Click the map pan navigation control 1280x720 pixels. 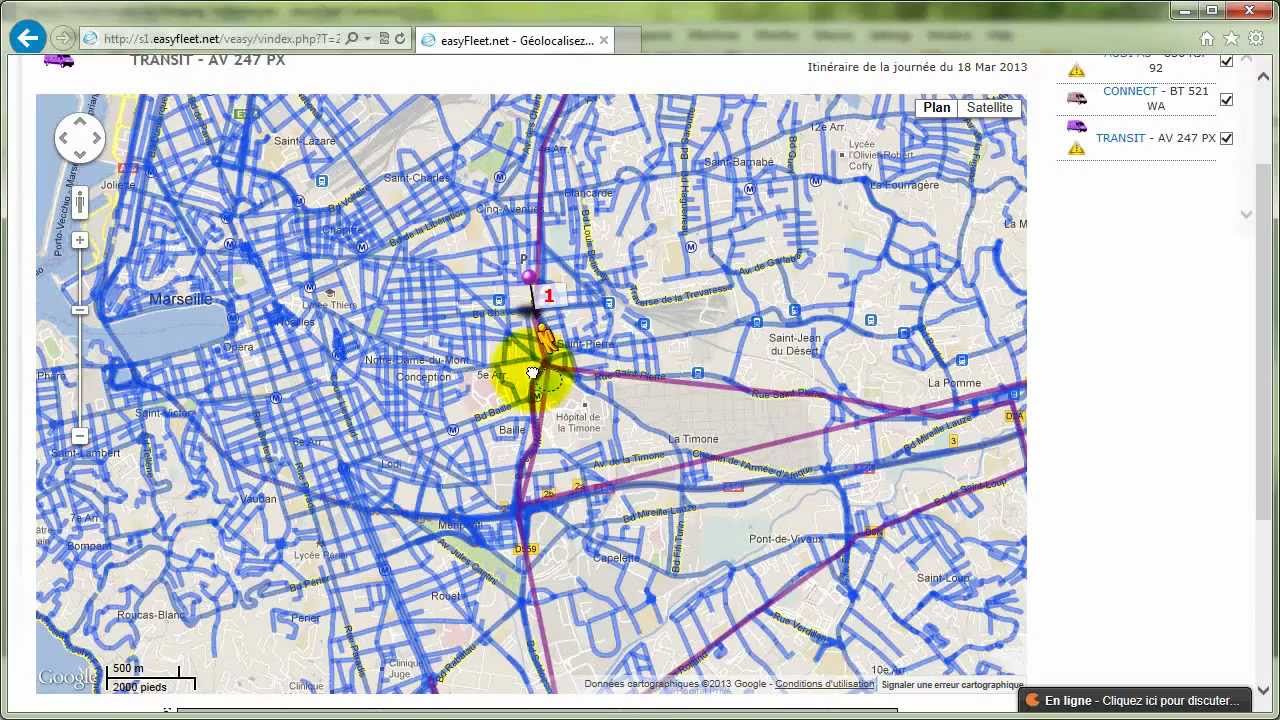point(80,138)
